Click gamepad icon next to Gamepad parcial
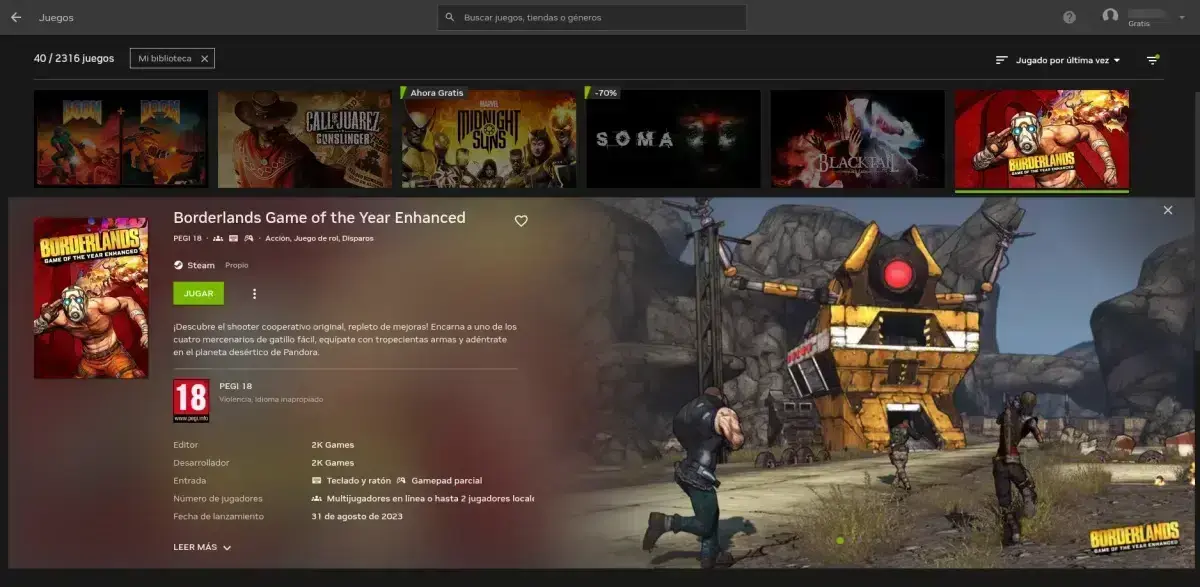The width and height of the screenshot is (1200, 587). click(x=401, y=480)
